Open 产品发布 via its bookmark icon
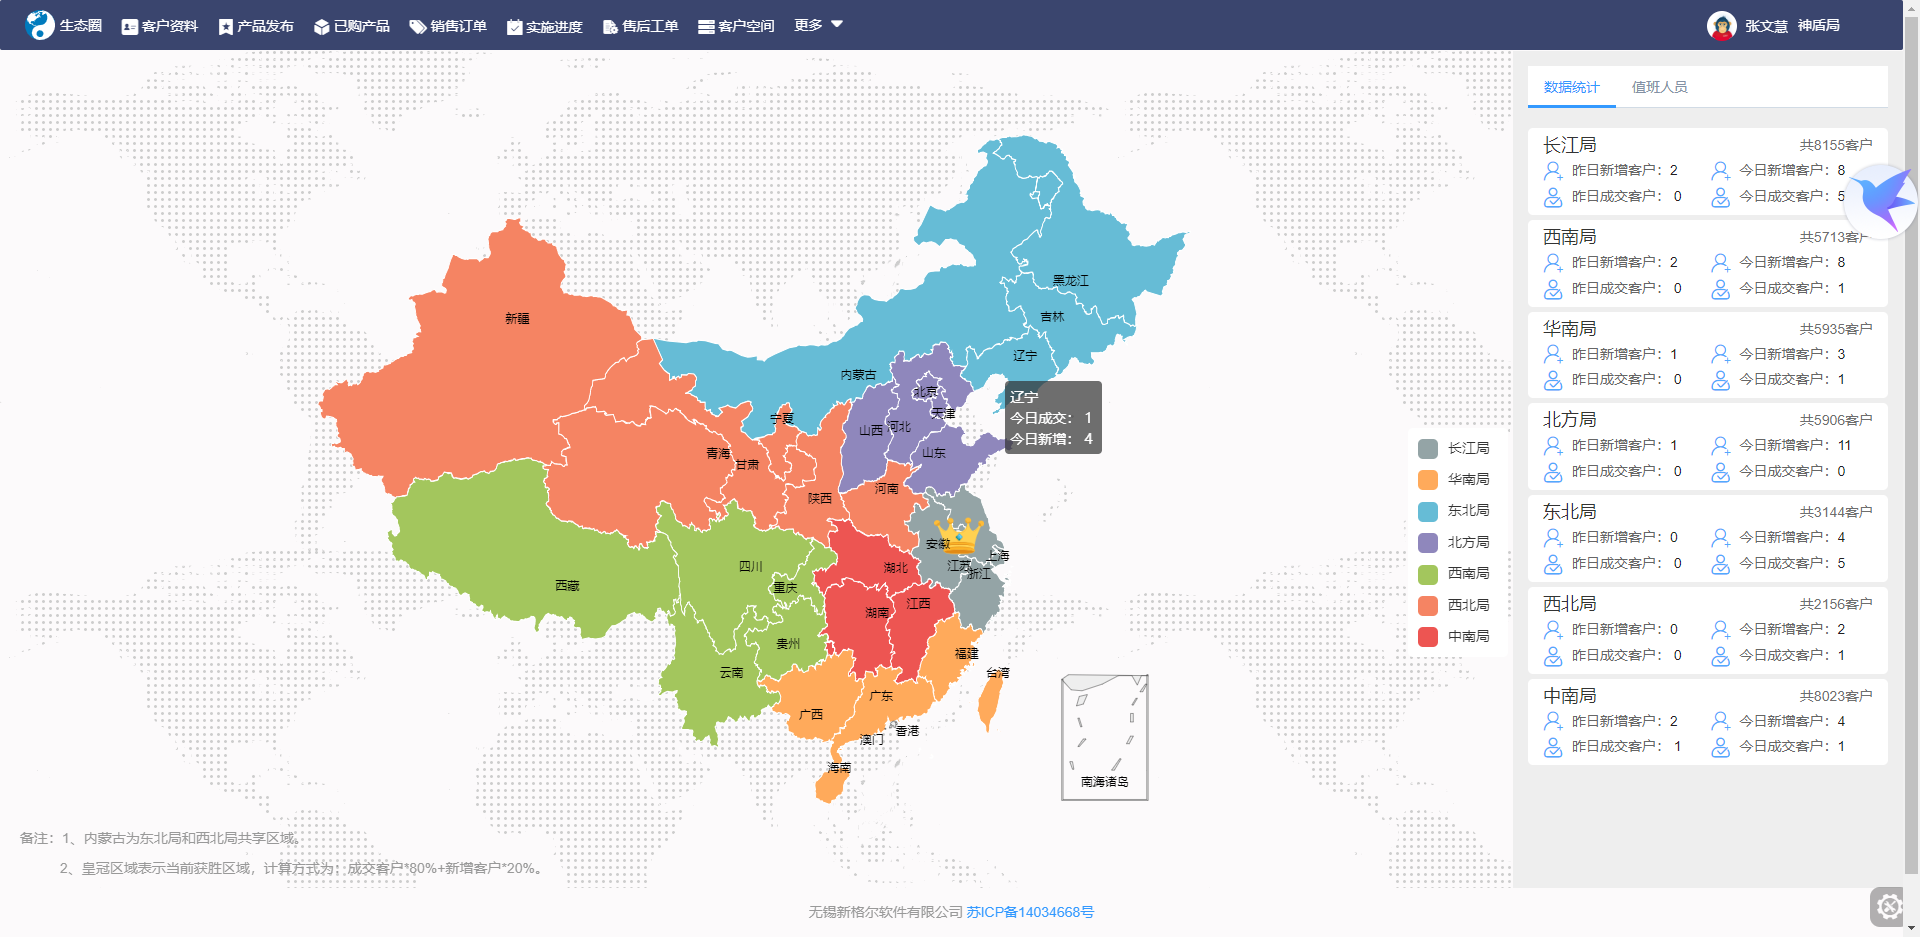This screenshot has height=937, width=1920. (225, 26)
